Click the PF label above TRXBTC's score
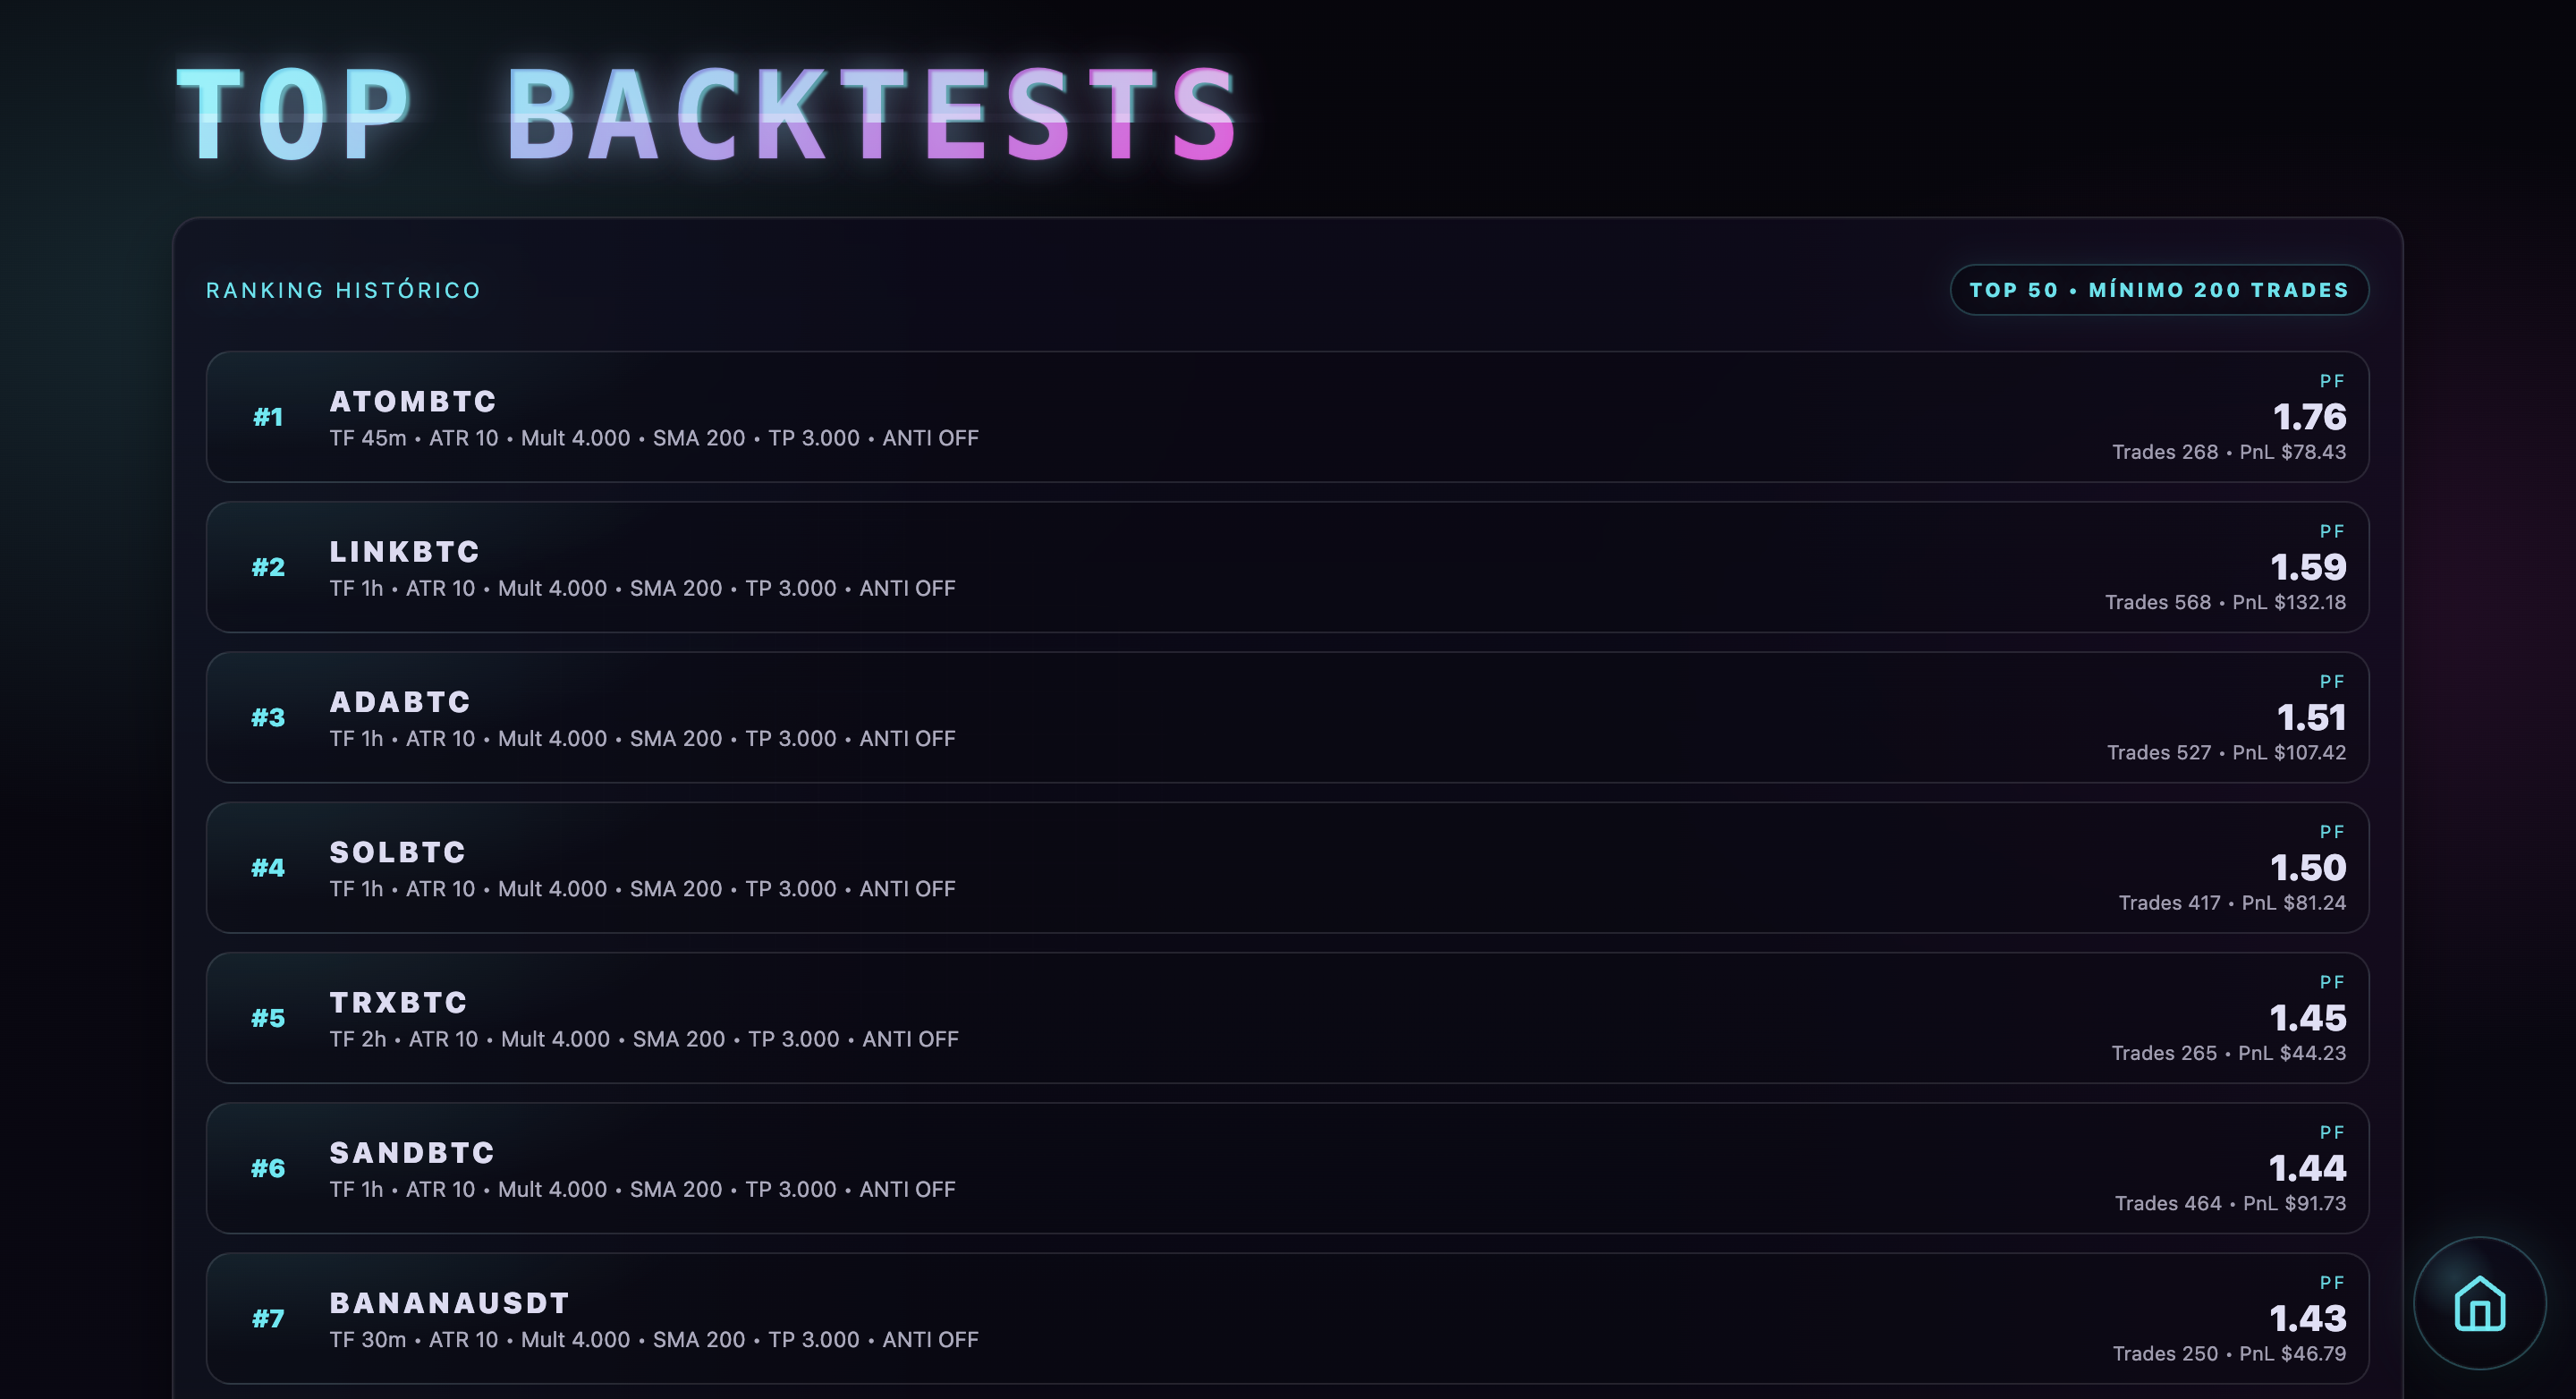The height and width of the screenshot is (1399, 2576). 2334,981
